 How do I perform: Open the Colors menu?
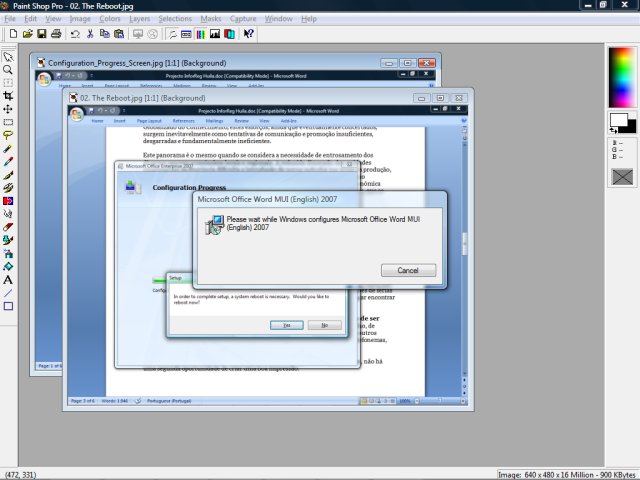110,19
